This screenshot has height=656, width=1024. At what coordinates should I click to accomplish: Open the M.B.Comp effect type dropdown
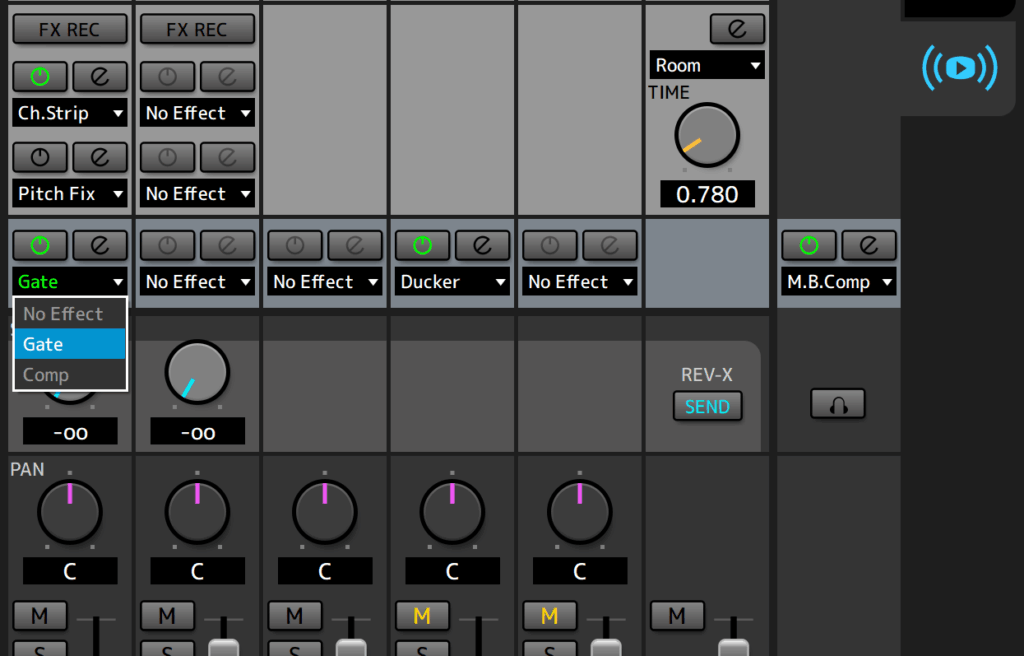point(839,282)
